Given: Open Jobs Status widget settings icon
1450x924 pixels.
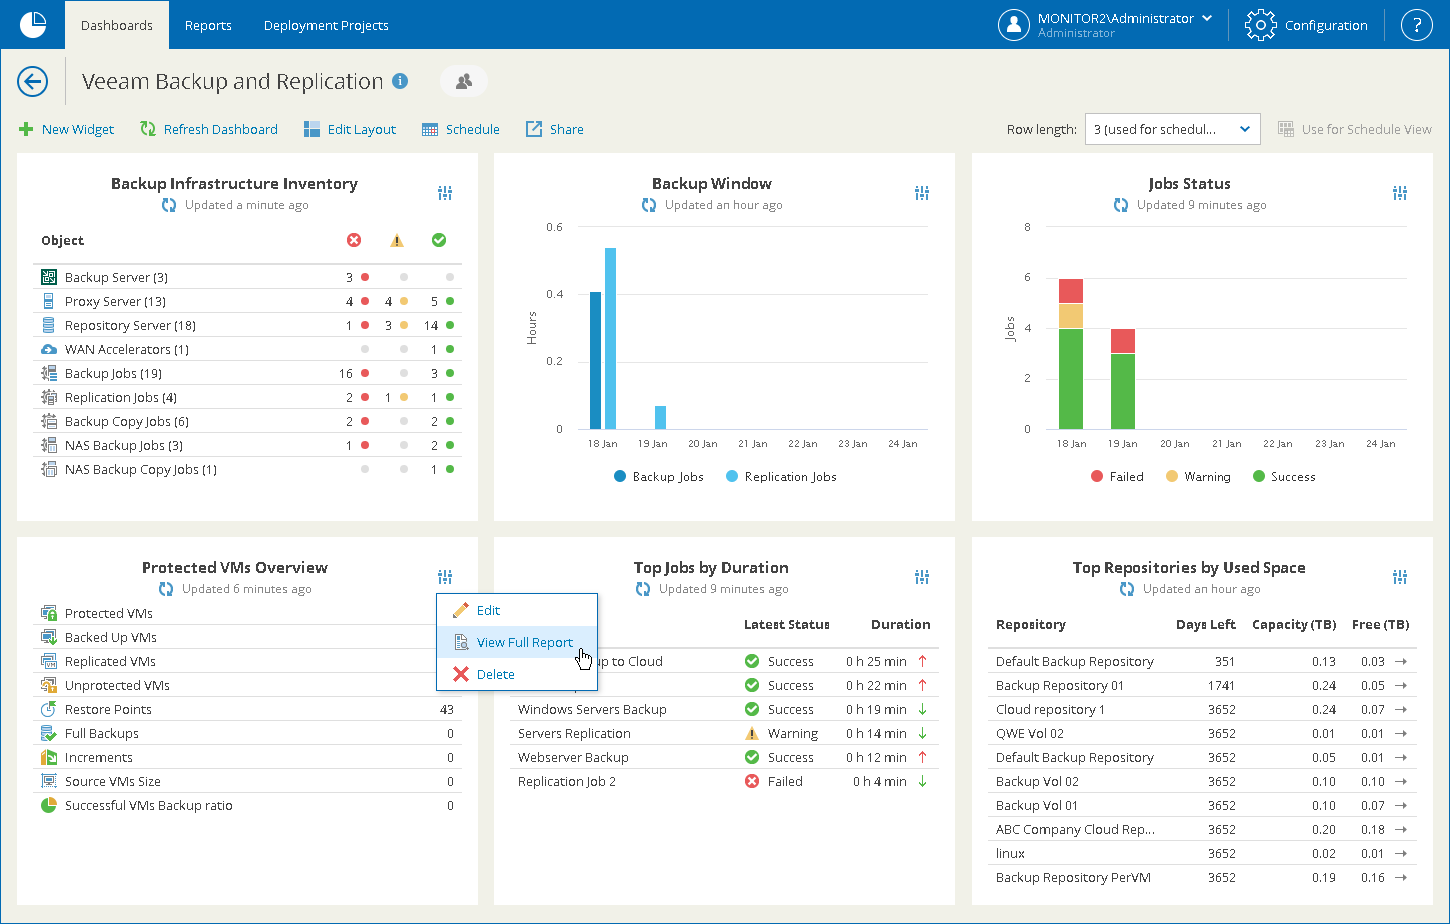Looking at the screenshot, I should tap(1400, 193).
